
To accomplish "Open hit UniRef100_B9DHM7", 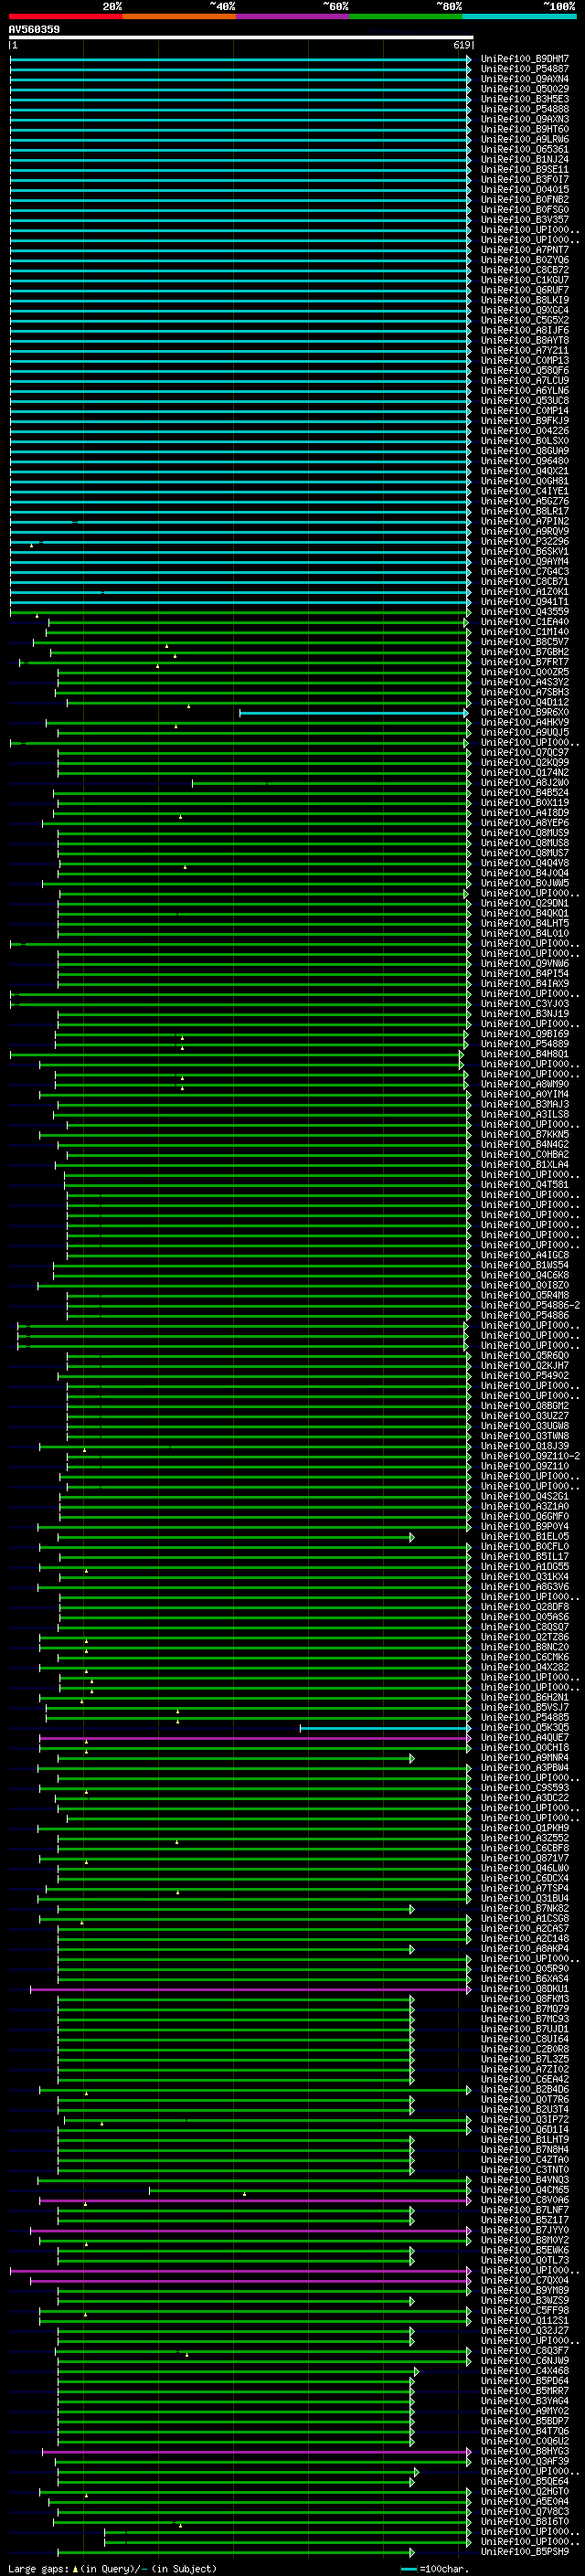I will 525,60.
